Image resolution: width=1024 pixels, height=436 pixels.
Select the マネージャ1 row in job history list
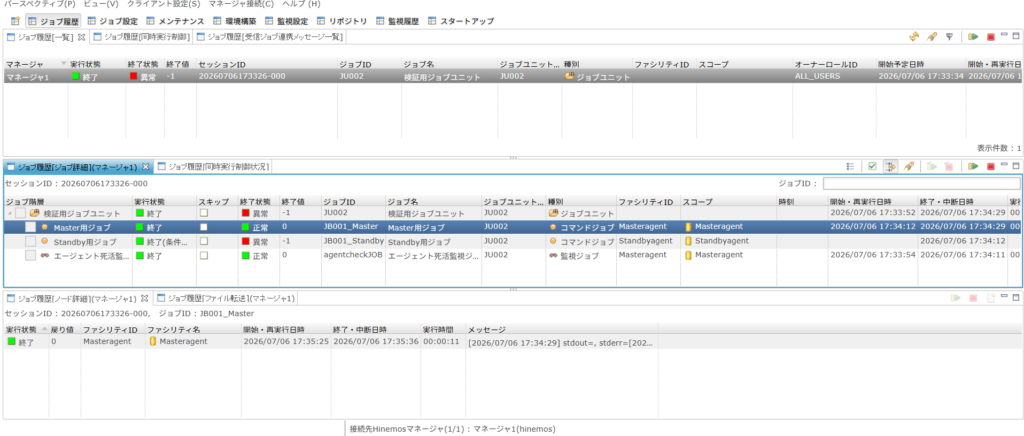coord(511,76)
